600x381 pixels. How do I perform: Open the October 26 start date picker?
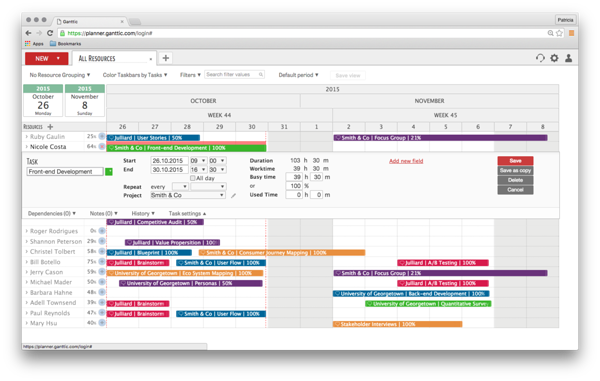tap(43, 101)
